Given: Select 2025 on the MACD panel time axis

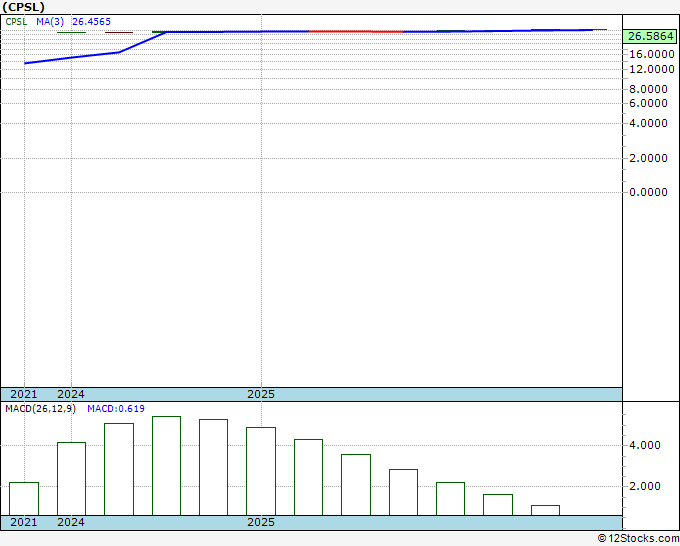Looking at the screenshot, I should (261, 522).
